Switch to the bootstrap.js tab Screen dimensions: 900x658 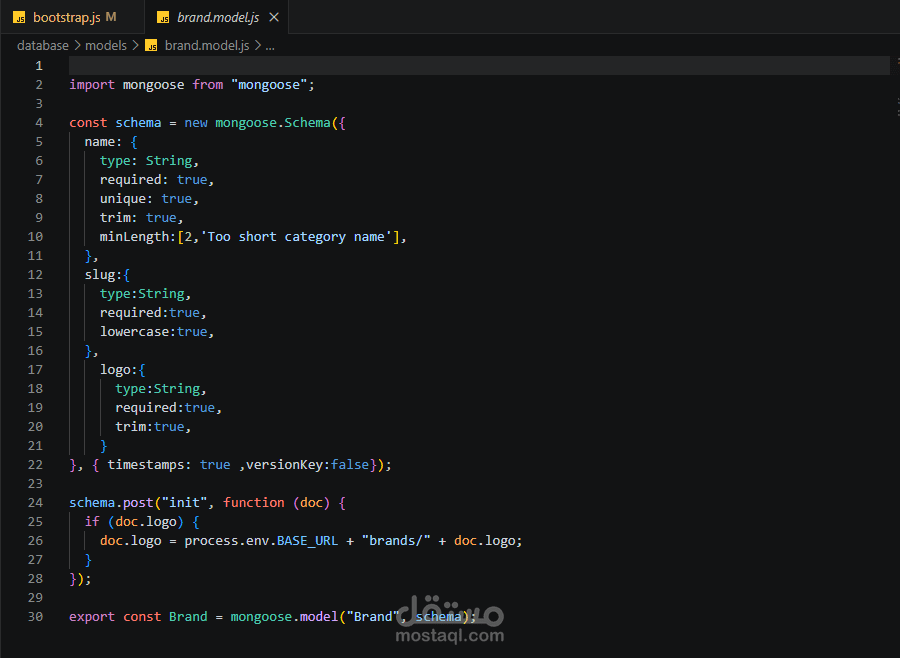pyautogui.click(x=72, y=17)
